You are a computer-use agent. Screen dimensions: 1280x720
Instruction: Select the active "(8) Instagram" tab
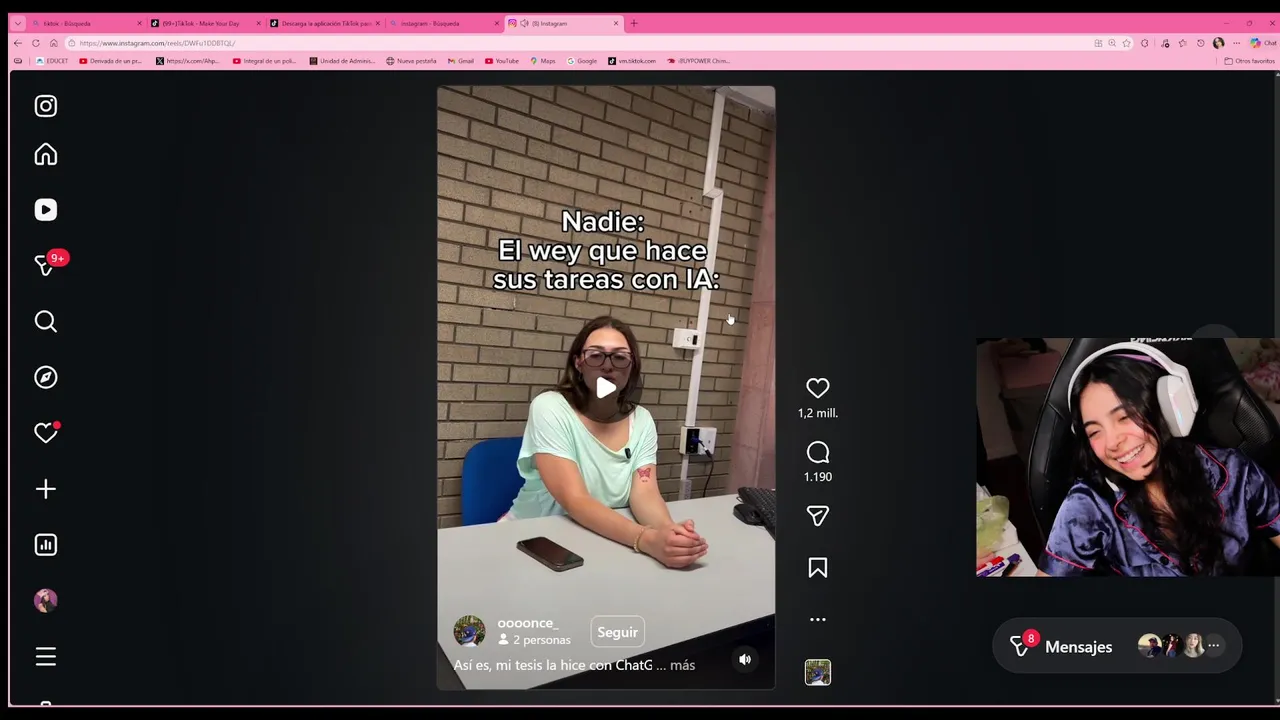(x=563, y=23)
